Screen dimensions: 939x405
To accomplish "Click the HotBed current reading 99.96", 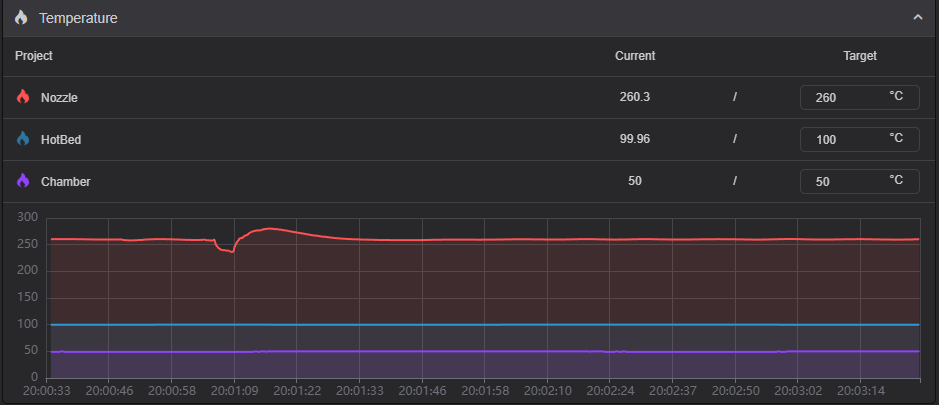I will (x=635, y=140).
